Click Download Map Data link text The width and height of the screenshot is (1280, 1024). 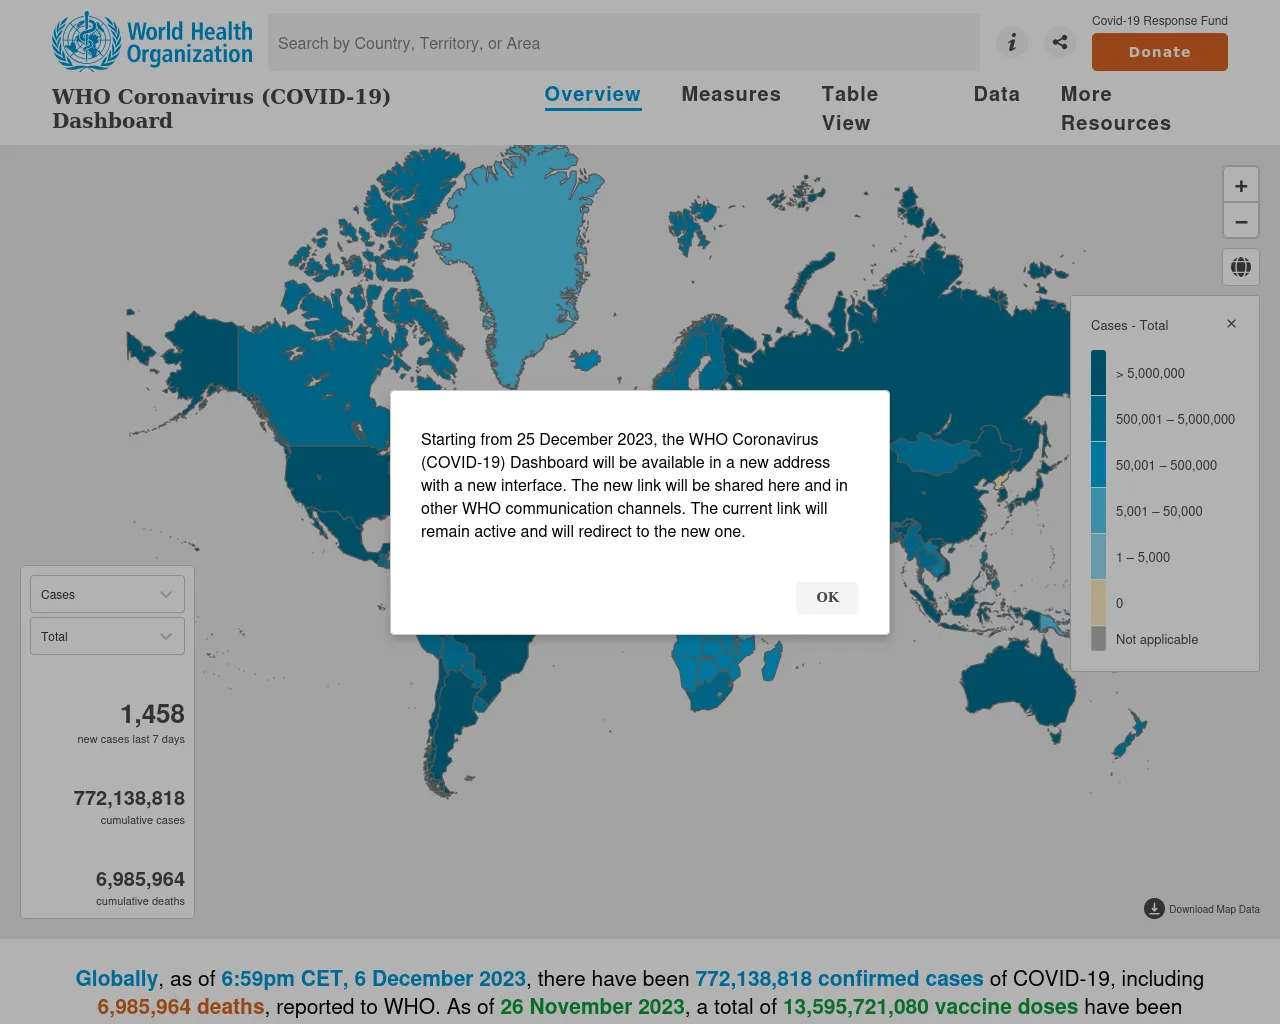(1214, 909)
